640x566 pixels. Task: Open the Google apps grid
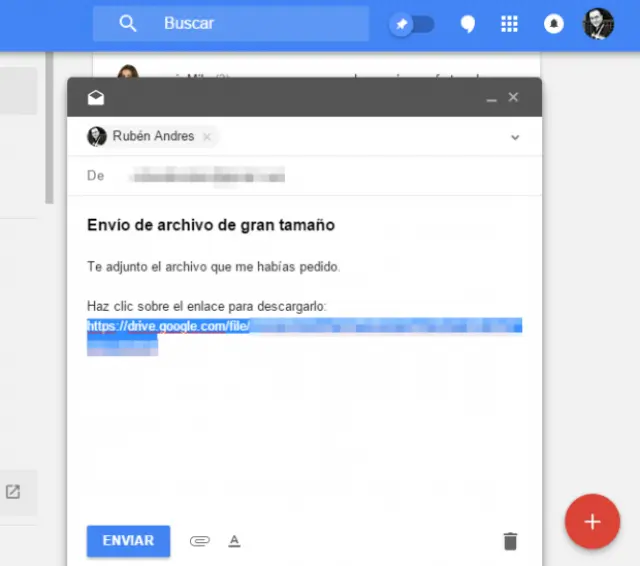[x=509, y=24]
